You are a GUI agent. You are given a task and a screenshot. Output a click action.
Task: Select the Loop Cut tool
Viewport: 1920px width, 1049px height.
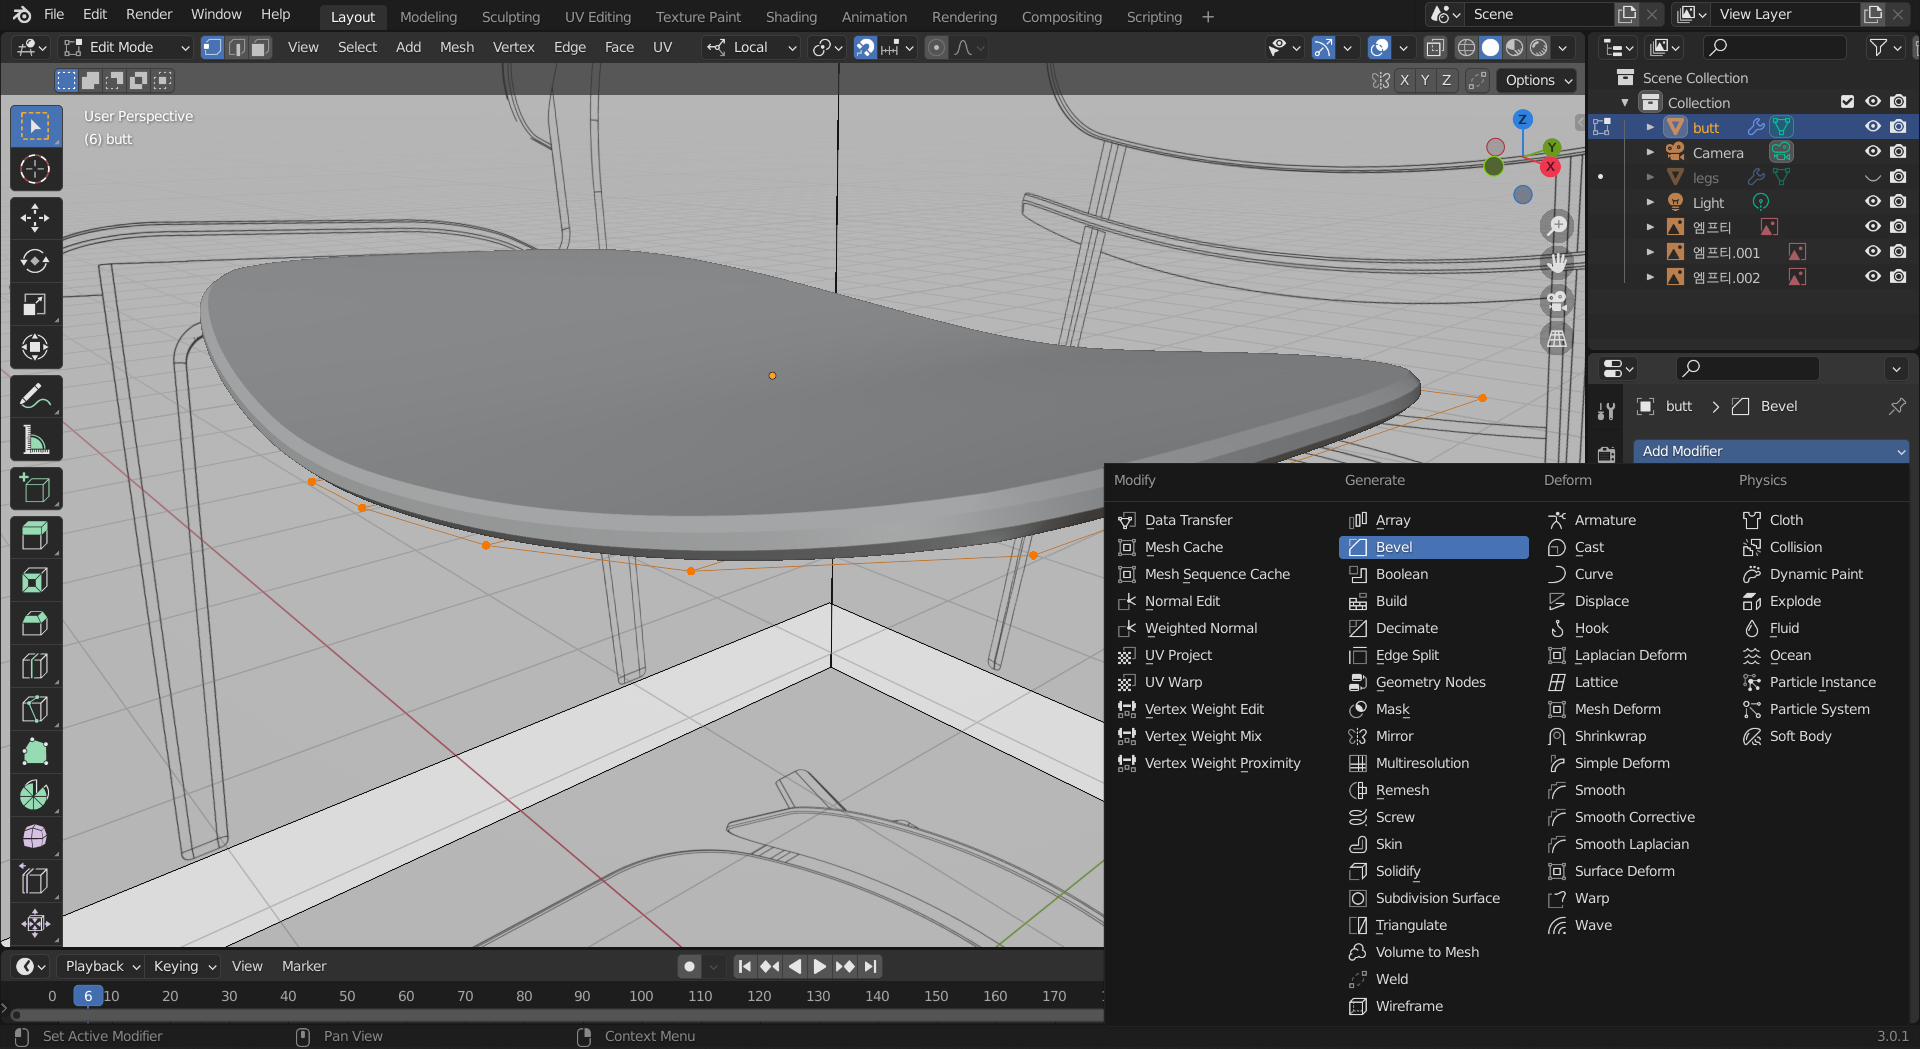(36, 666)
